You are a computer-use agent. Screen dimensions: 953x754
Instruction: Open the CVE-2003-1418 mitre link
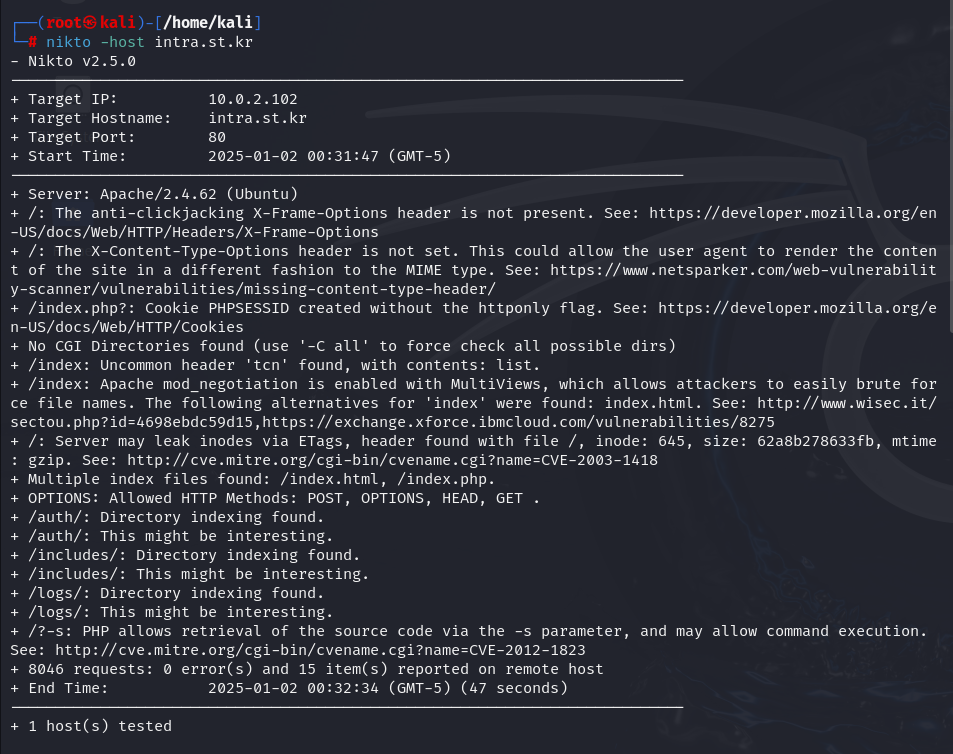pyautogui.click(x=393, y=460)
